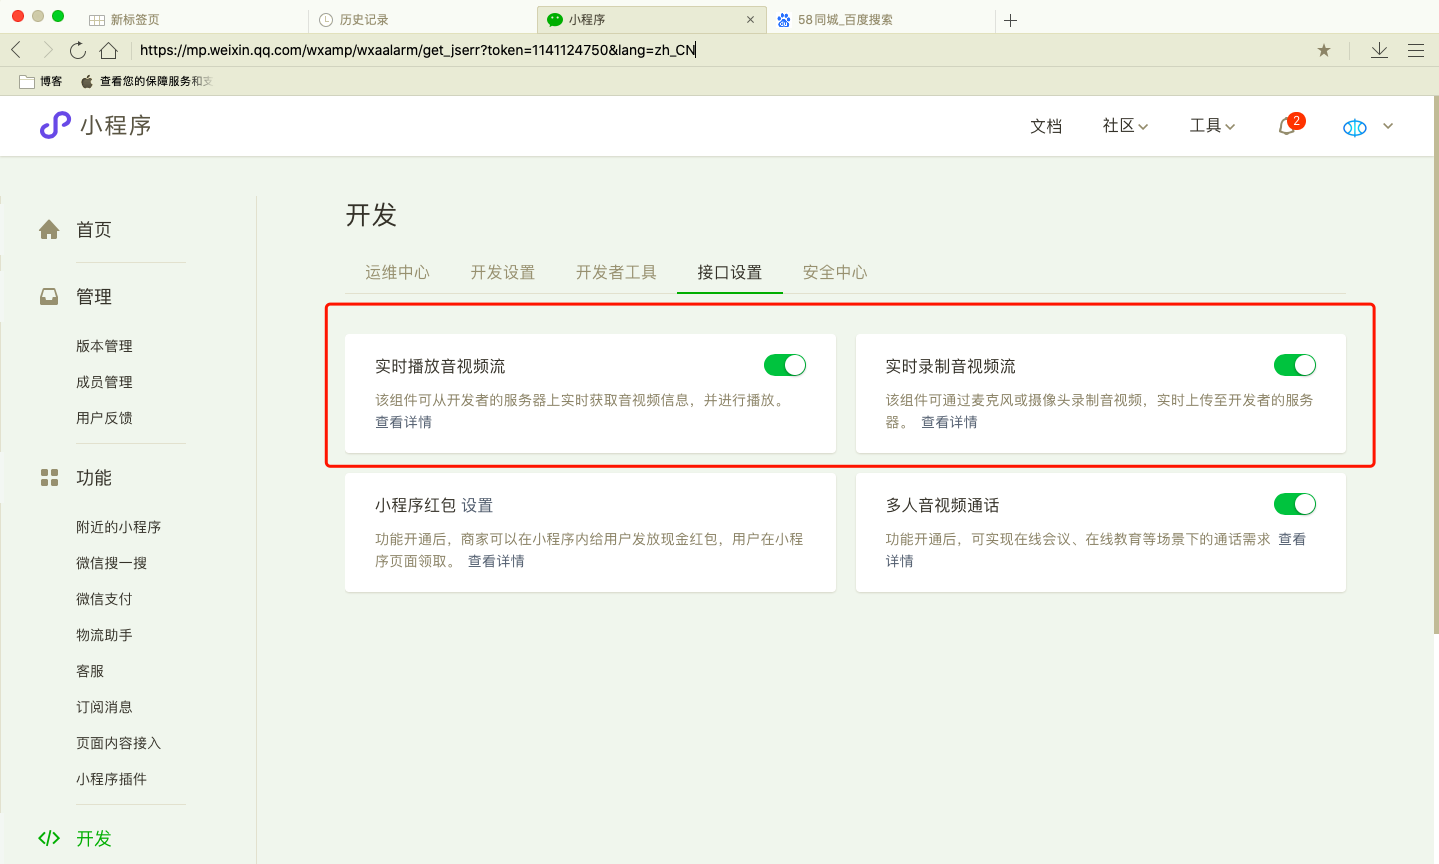Switch to the 历史记录 browser tab
The image size is (1439, 864).
point(422,20)
